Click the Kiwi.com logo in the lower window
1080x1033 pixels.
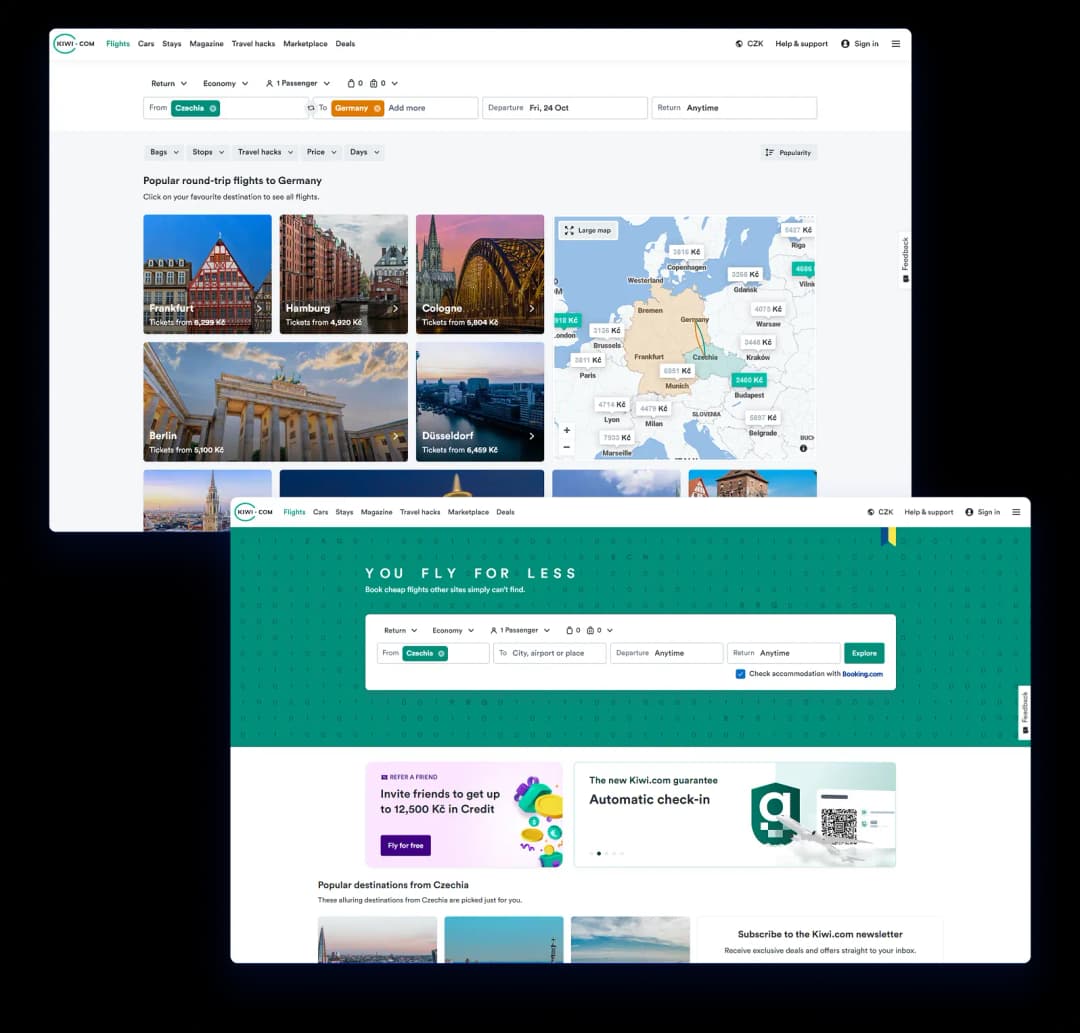(254, 512)
